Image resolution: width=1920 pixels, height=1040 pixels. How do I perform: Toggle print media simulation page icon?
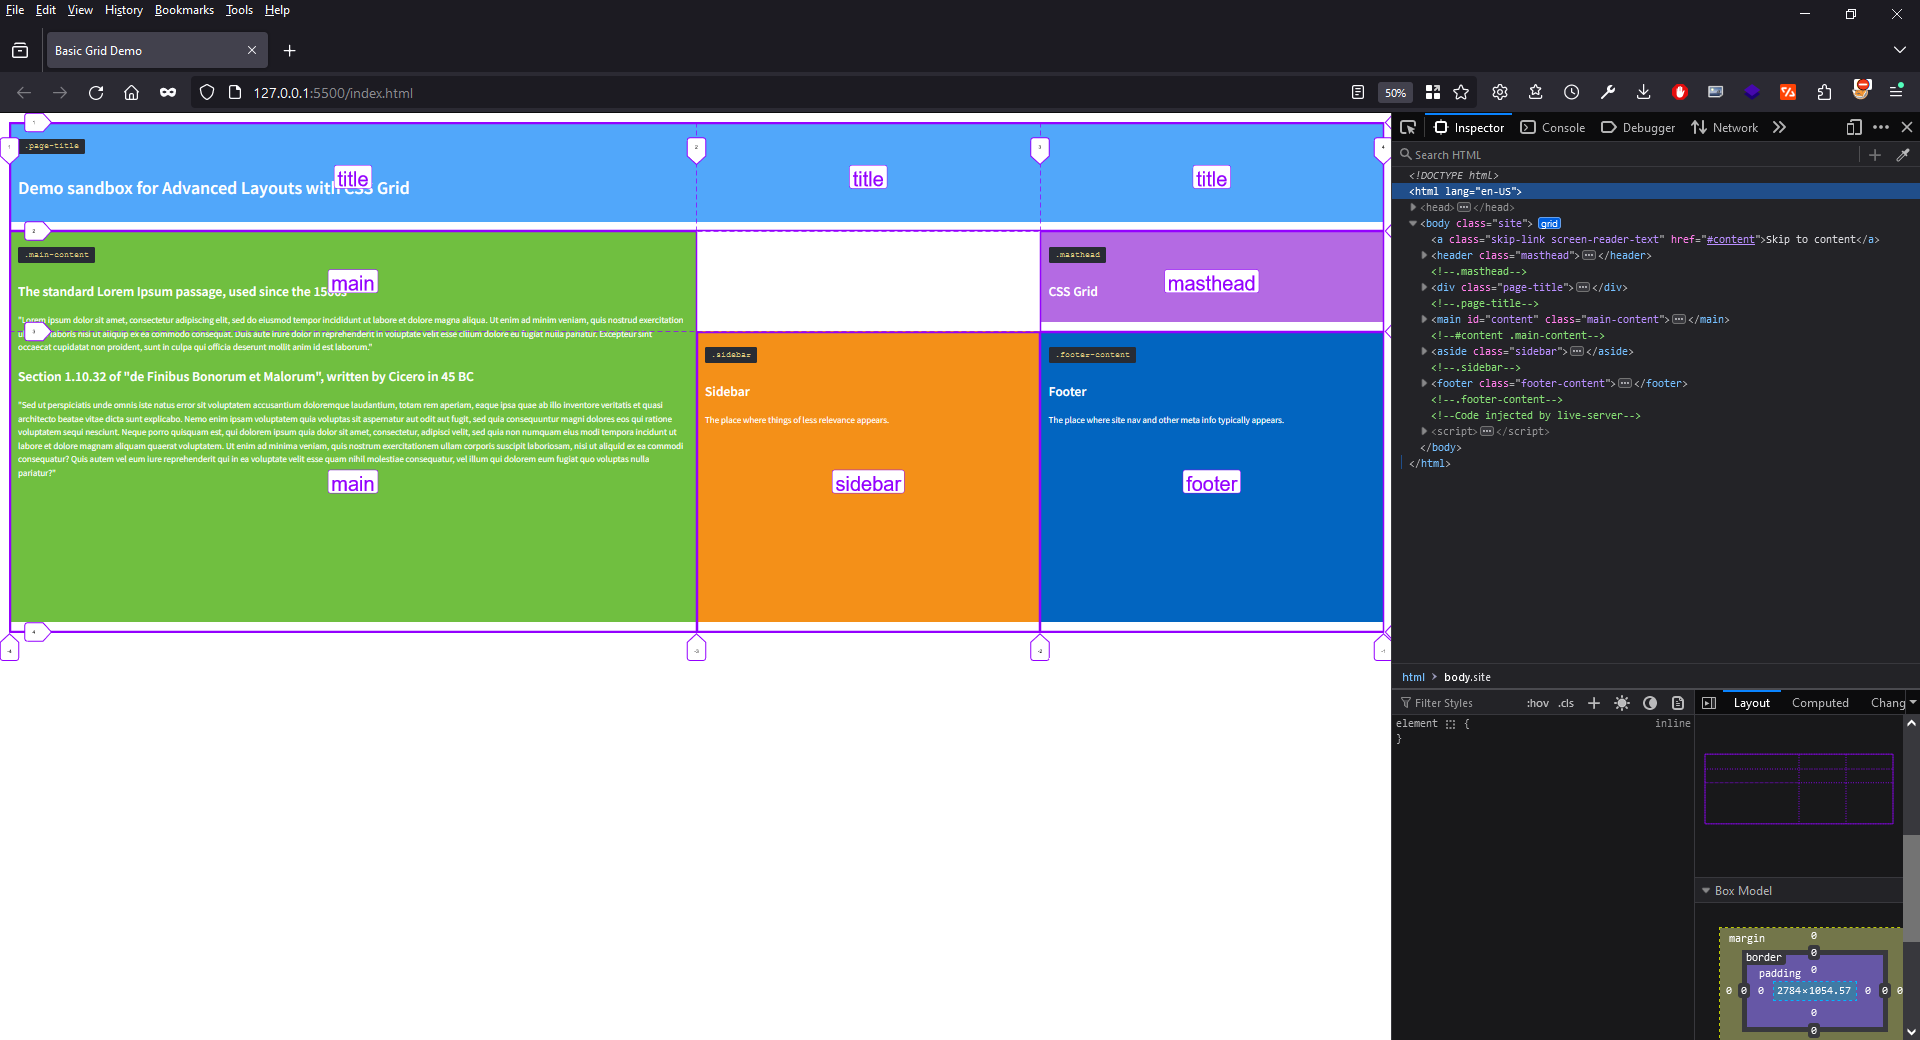tap(1678, 703)
